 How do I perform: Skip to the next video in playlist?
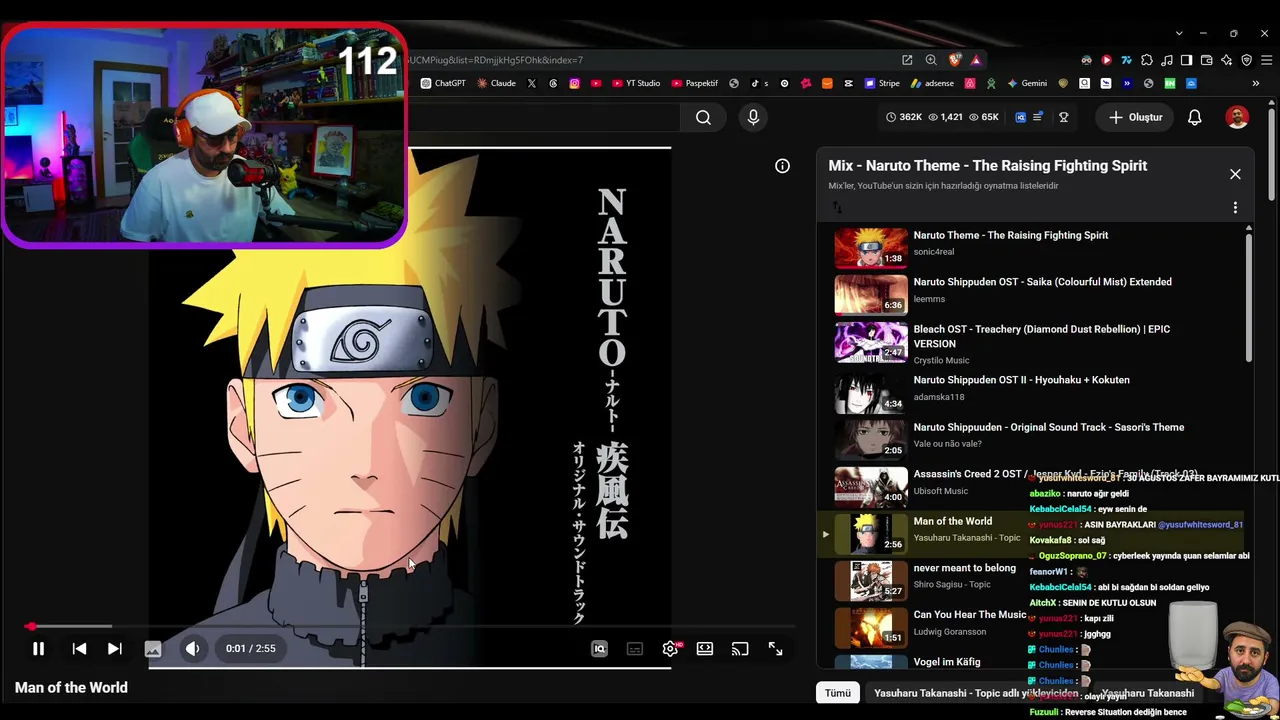(115, 649)
